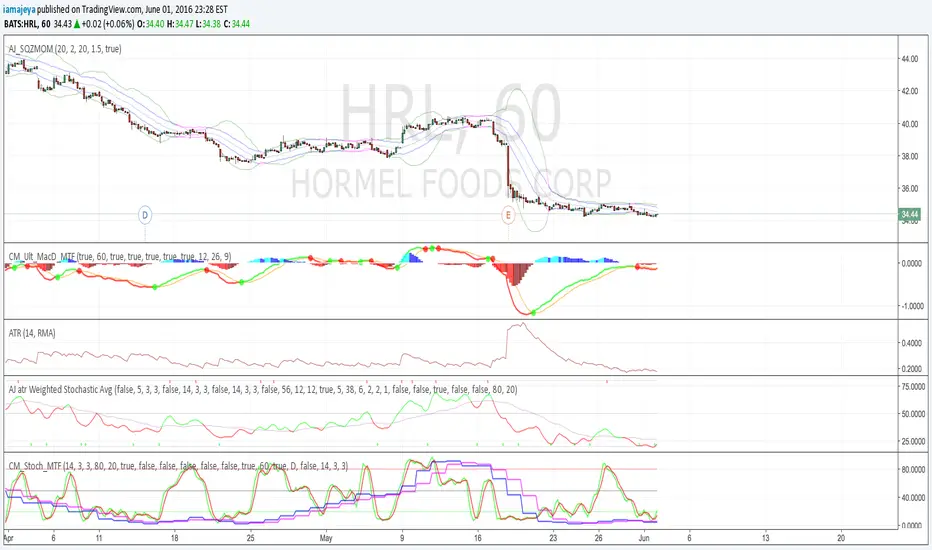Click the low value 34.38
The height and width of the screenshot is (550, 932).
click(x=211, y=24)
